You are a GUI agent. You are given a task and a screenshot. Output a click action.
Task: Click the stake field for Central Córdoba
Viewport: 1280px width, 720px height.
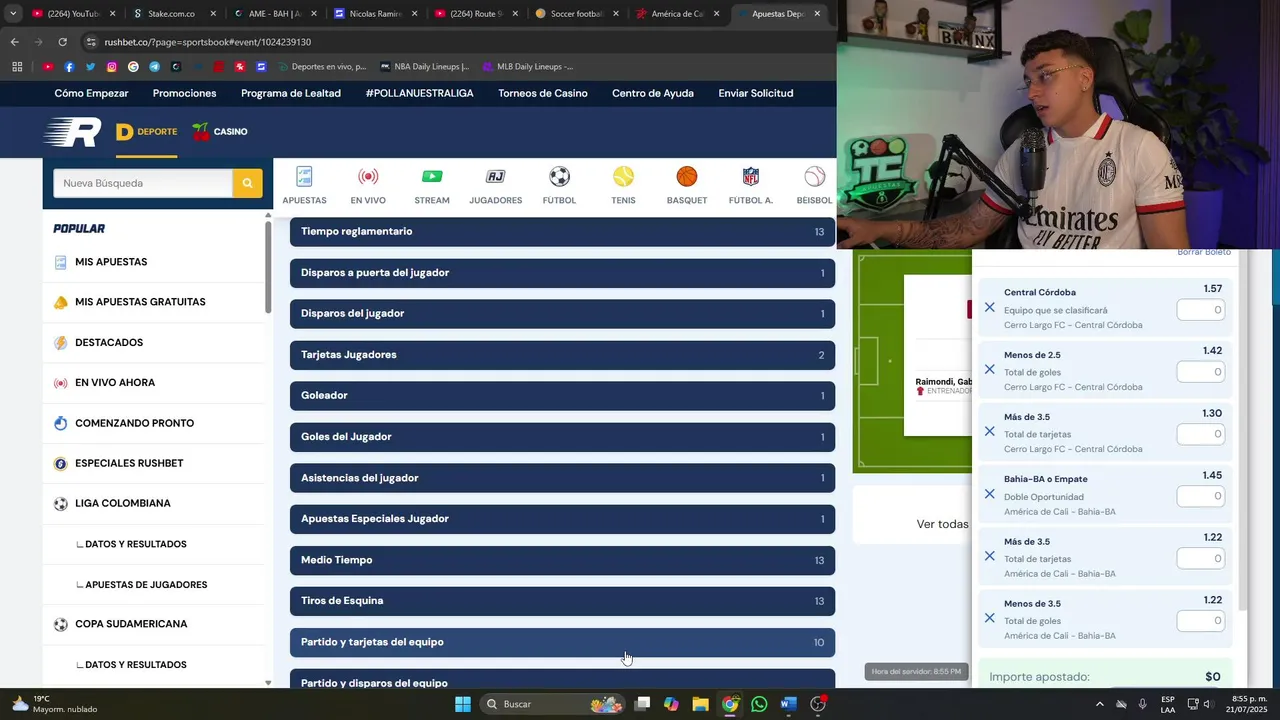point(1200,310)
